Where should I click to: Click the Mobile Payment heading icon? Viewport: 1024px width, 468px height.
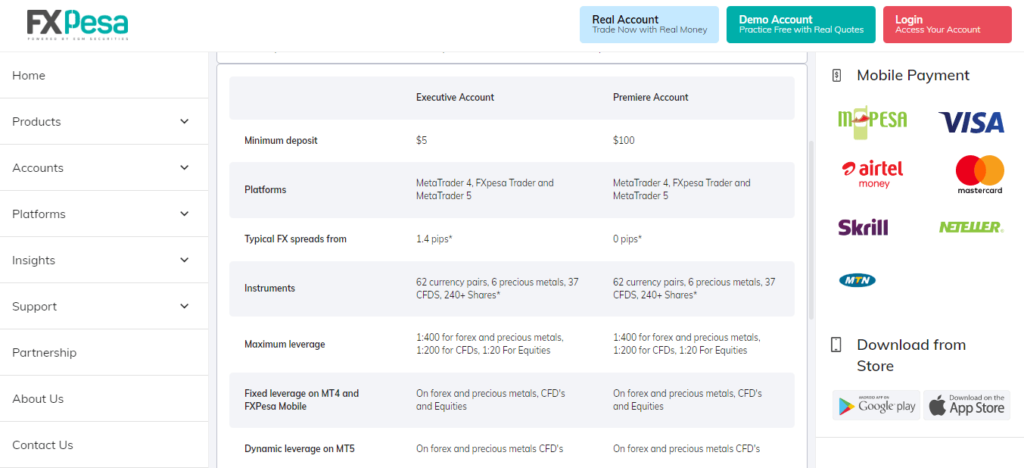tap(836, 75)
